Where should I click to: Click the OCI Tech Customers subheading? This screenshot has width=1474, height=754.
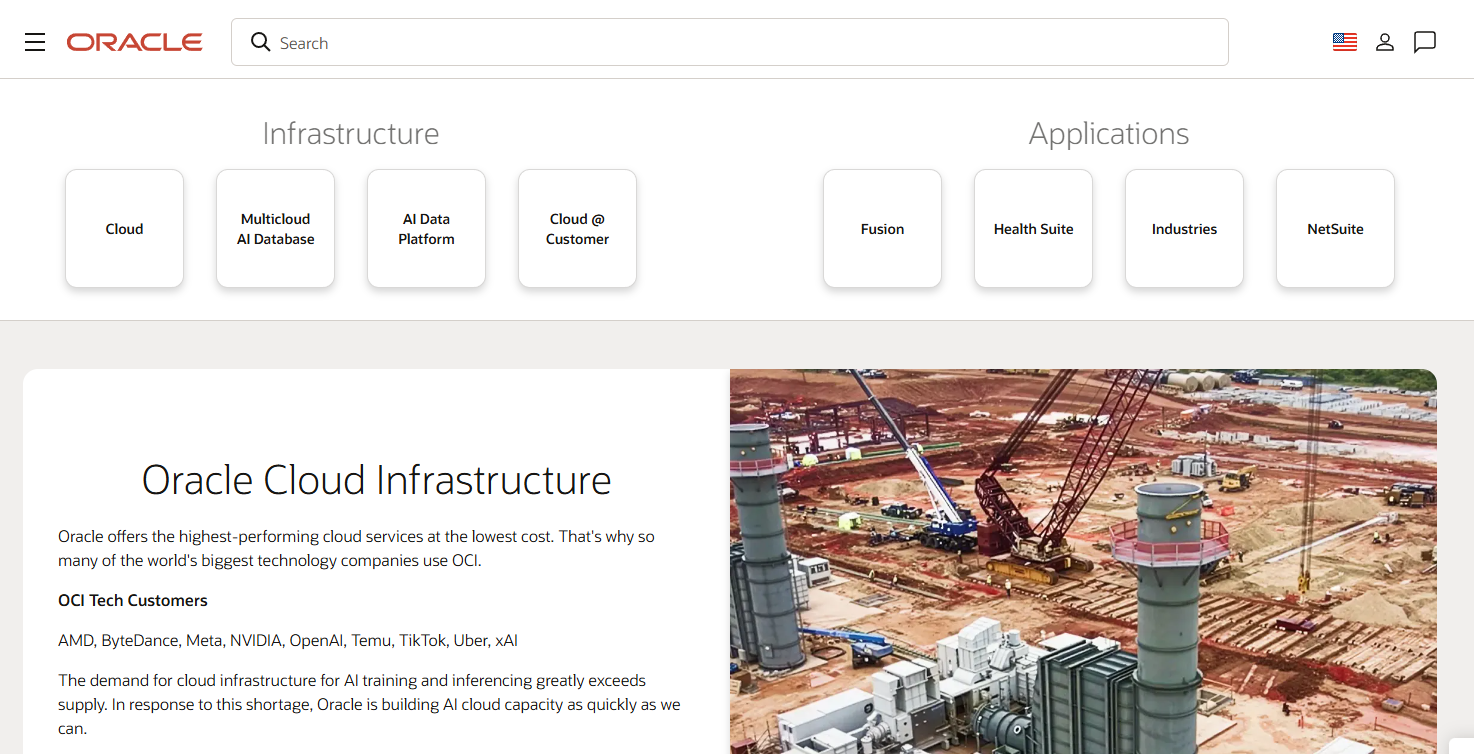(x=133, y=601)
